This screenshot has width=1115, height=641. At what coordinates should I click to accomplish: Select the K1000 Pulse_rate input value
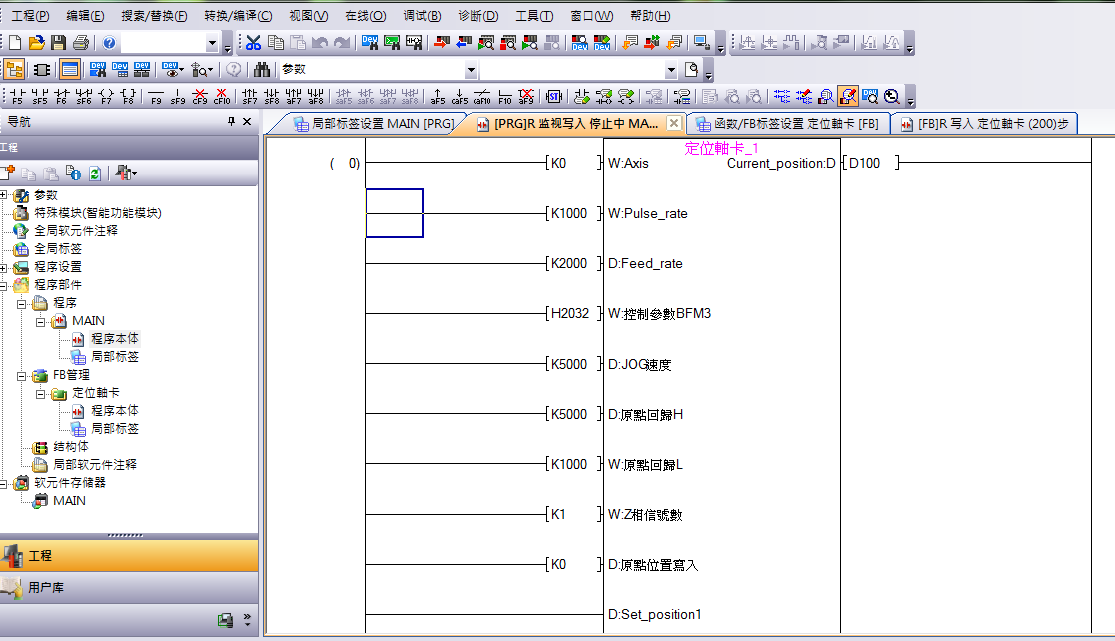pyautogui.click(x=570, y=213)
